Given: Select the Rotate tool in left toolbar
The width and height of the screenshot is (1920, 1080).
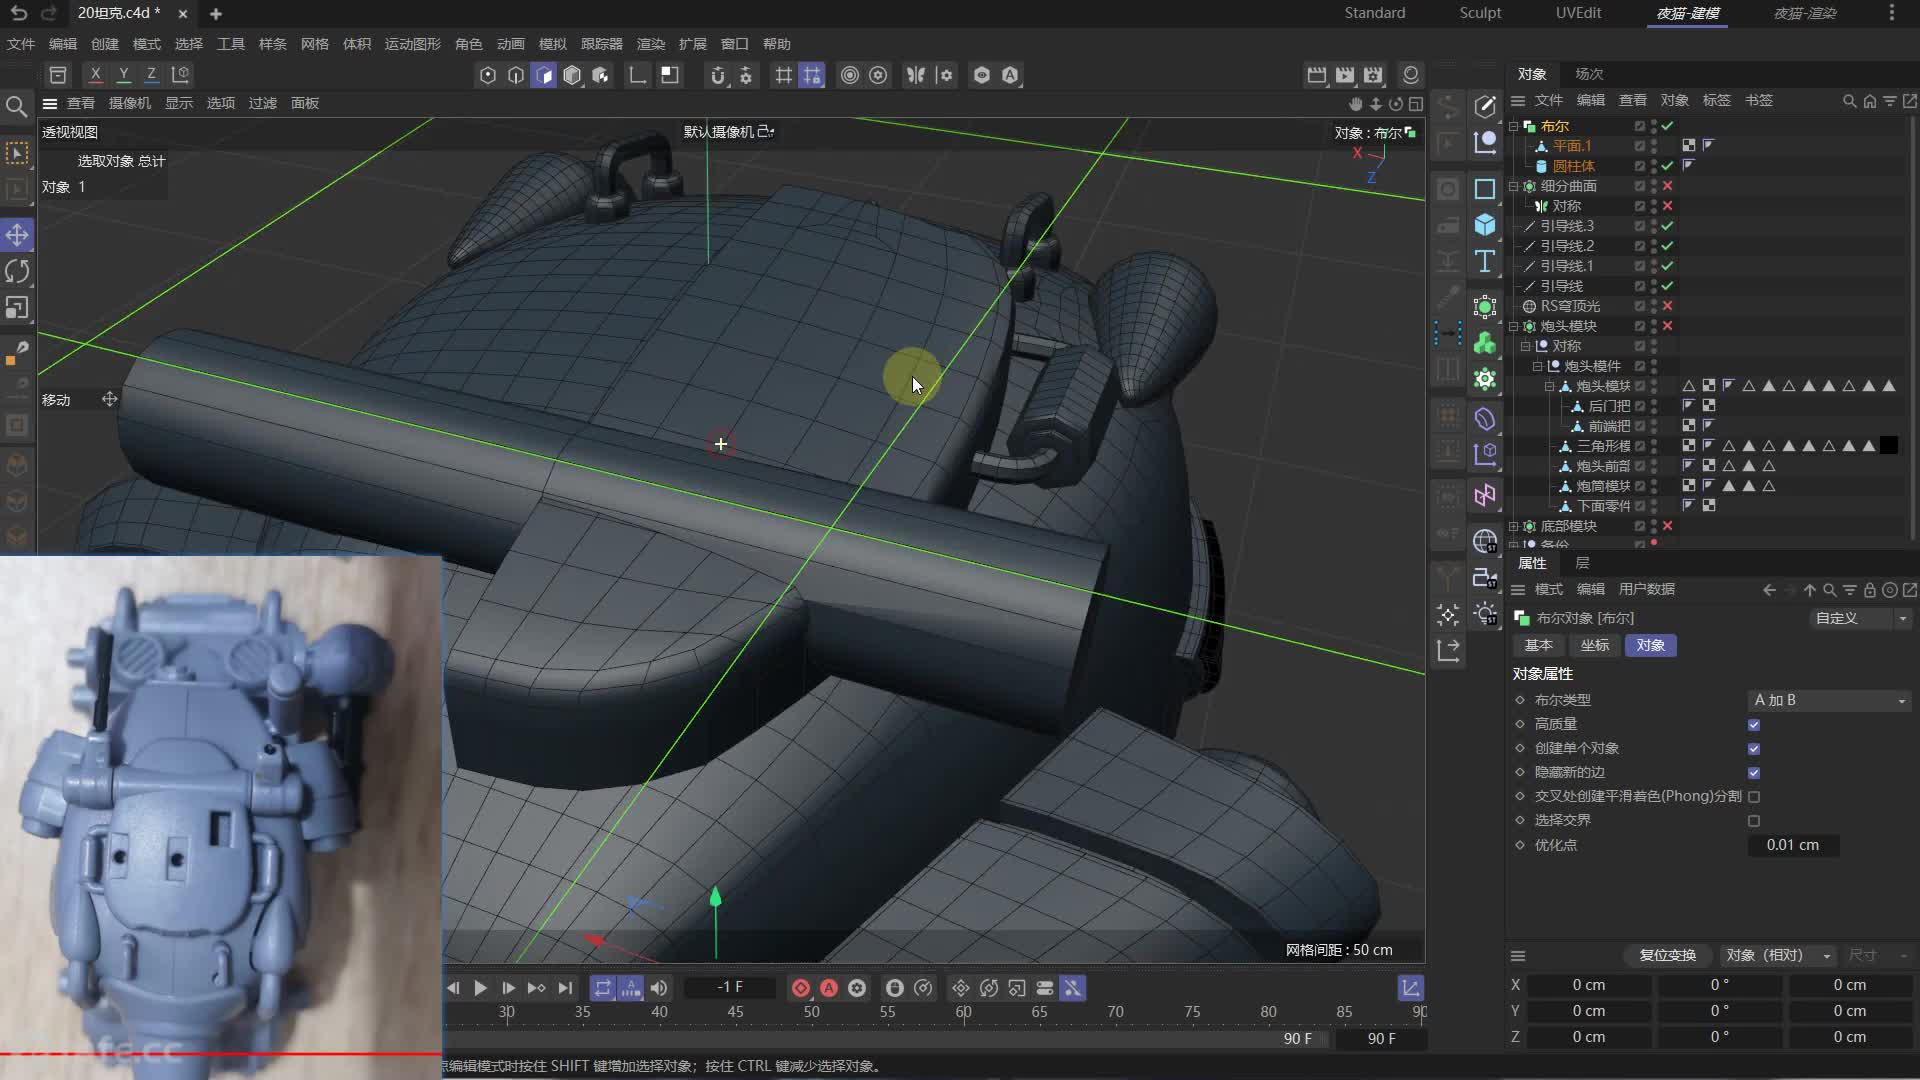Looking at the screenshot, I should (x=17, y=271).
